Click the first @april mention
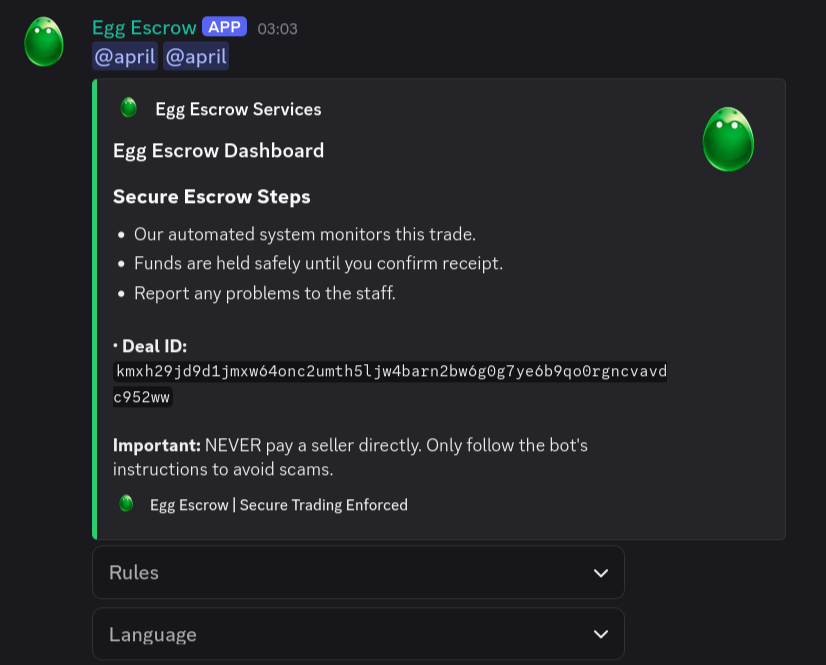Image resolution: width=826 pixels, height=665 pixels. 125,56
